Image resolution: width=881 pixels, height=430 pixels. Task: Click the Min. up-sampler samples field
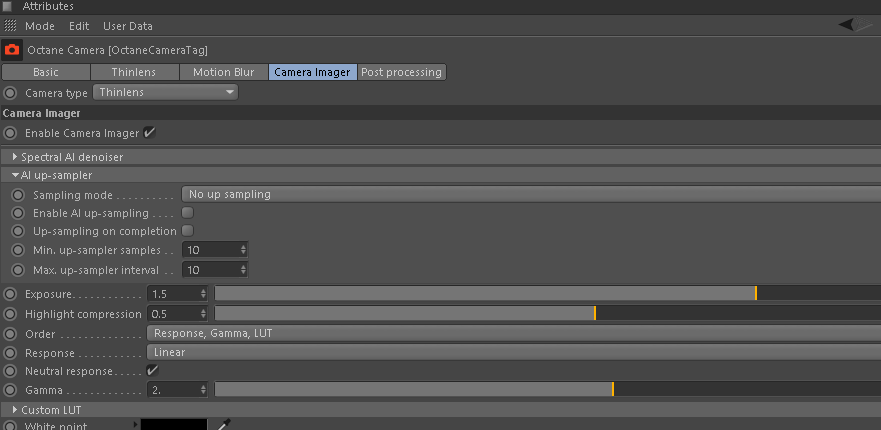point(208,250)
